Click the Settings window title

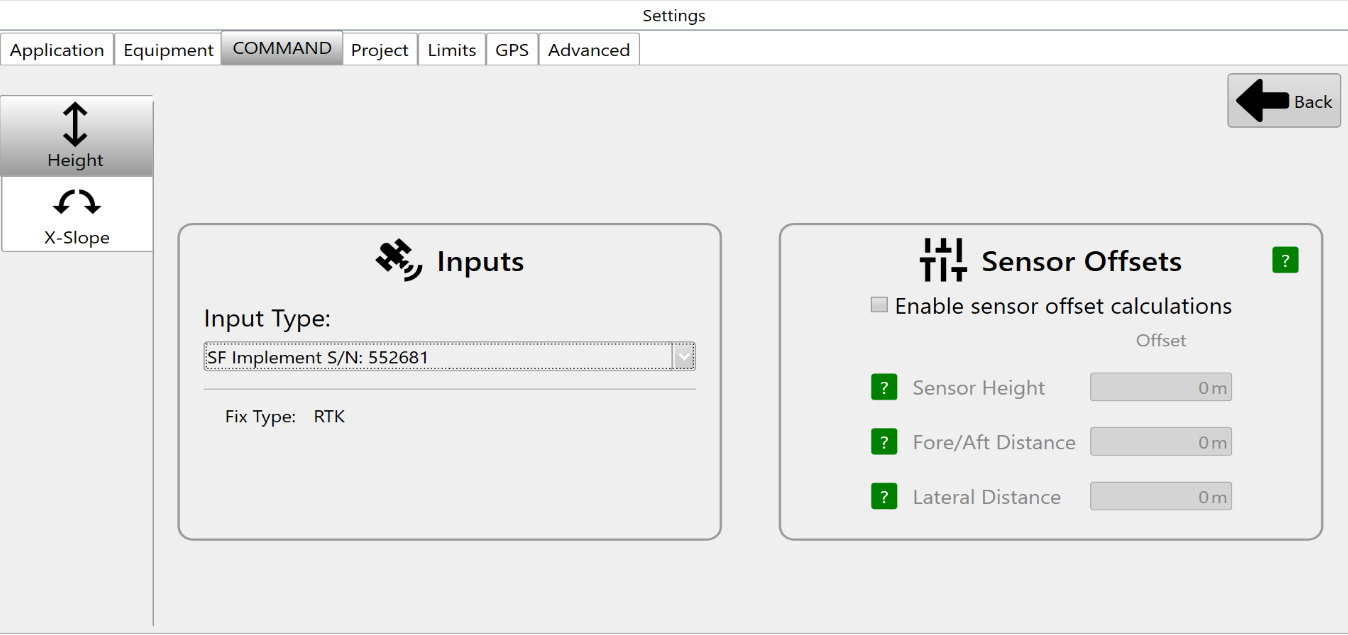[x=674, y=15]
